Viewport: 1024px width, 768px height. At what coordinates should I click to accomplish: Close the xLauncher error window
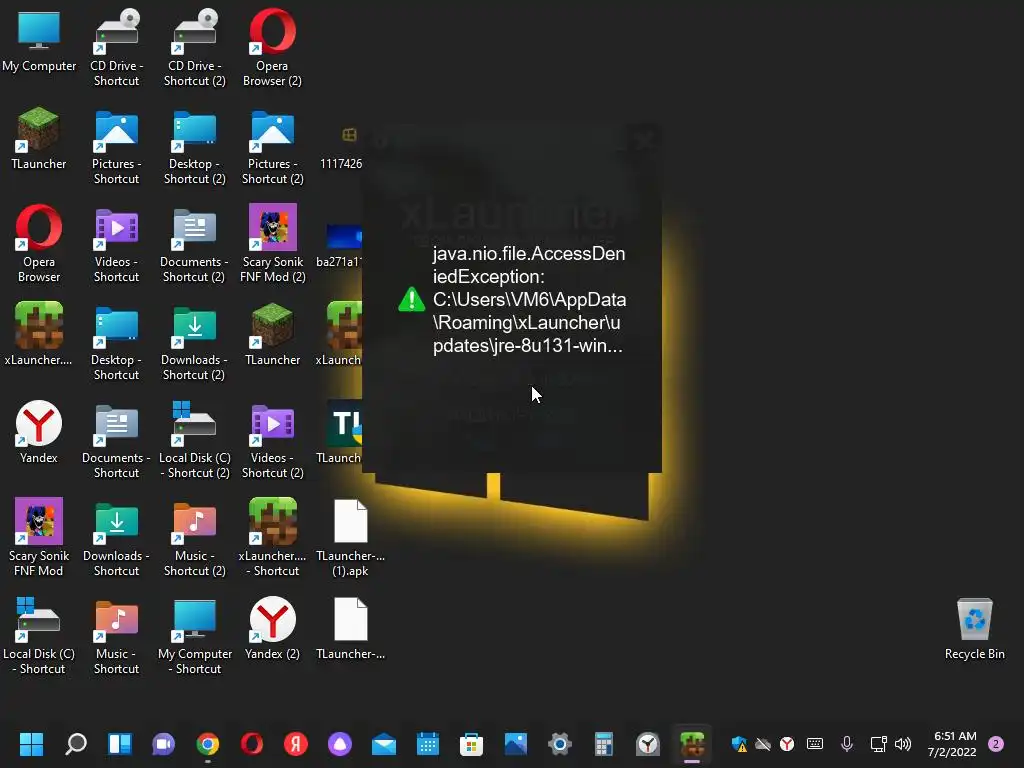tap(645, 138)
